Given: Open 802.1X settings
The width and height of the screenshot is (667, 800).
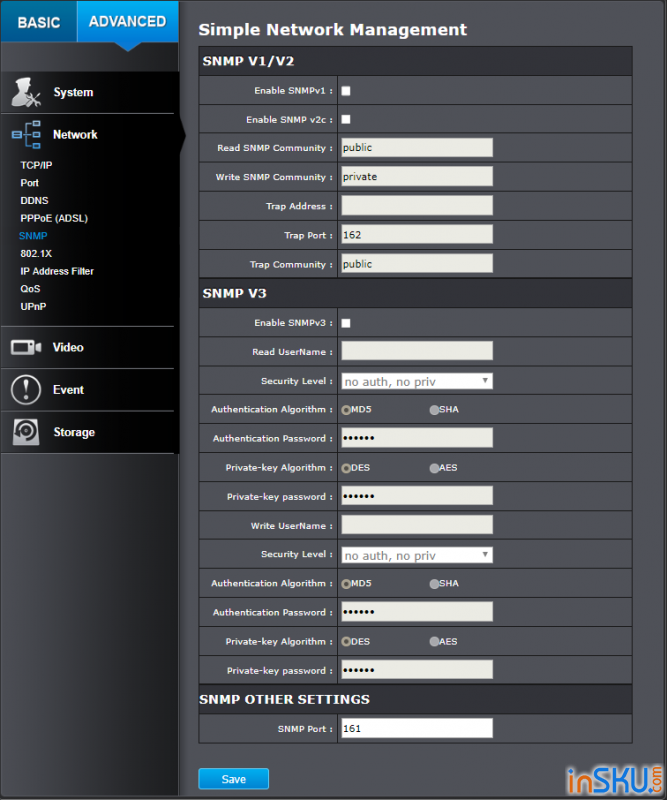Looking at the screenshot, I should tap(36, 254).
